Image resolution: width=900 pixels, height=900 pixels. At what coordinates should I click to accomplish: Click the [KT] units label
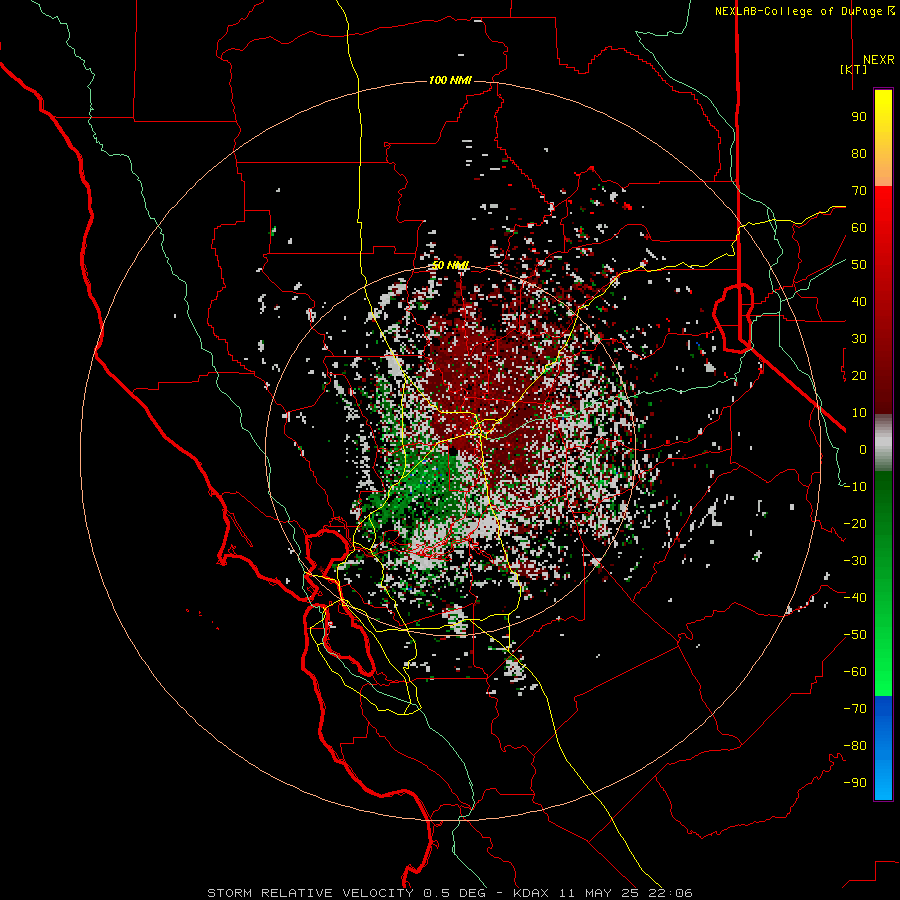point(853,69)
